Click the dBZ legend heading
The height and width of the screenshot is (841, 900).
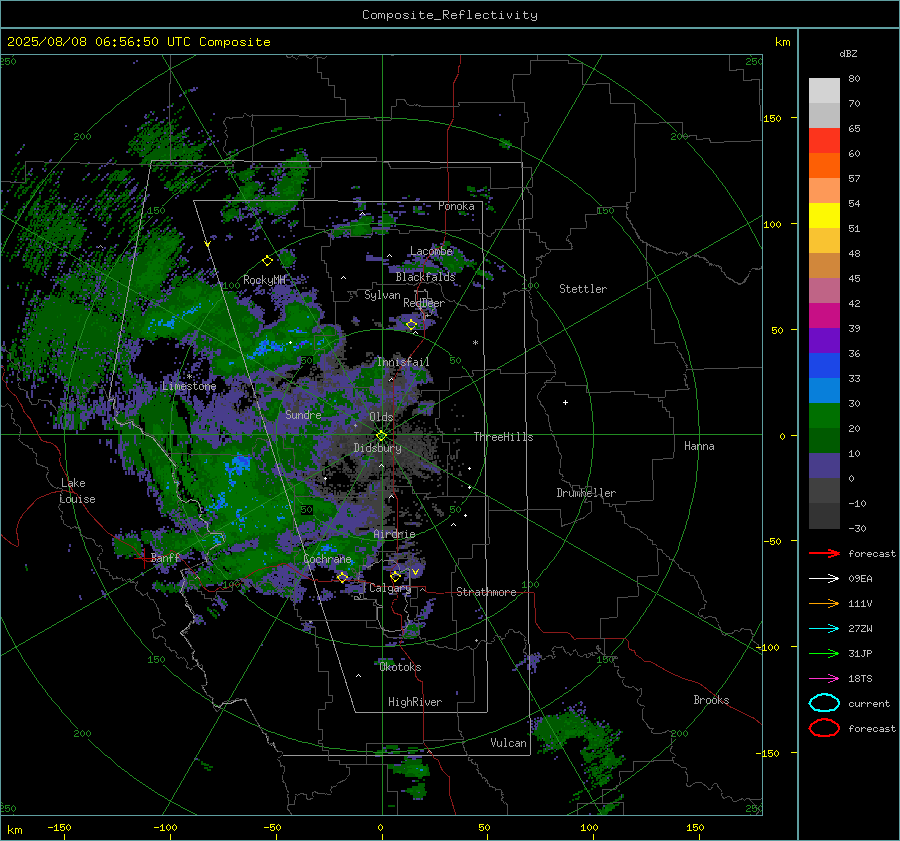(x=848, y=53)
